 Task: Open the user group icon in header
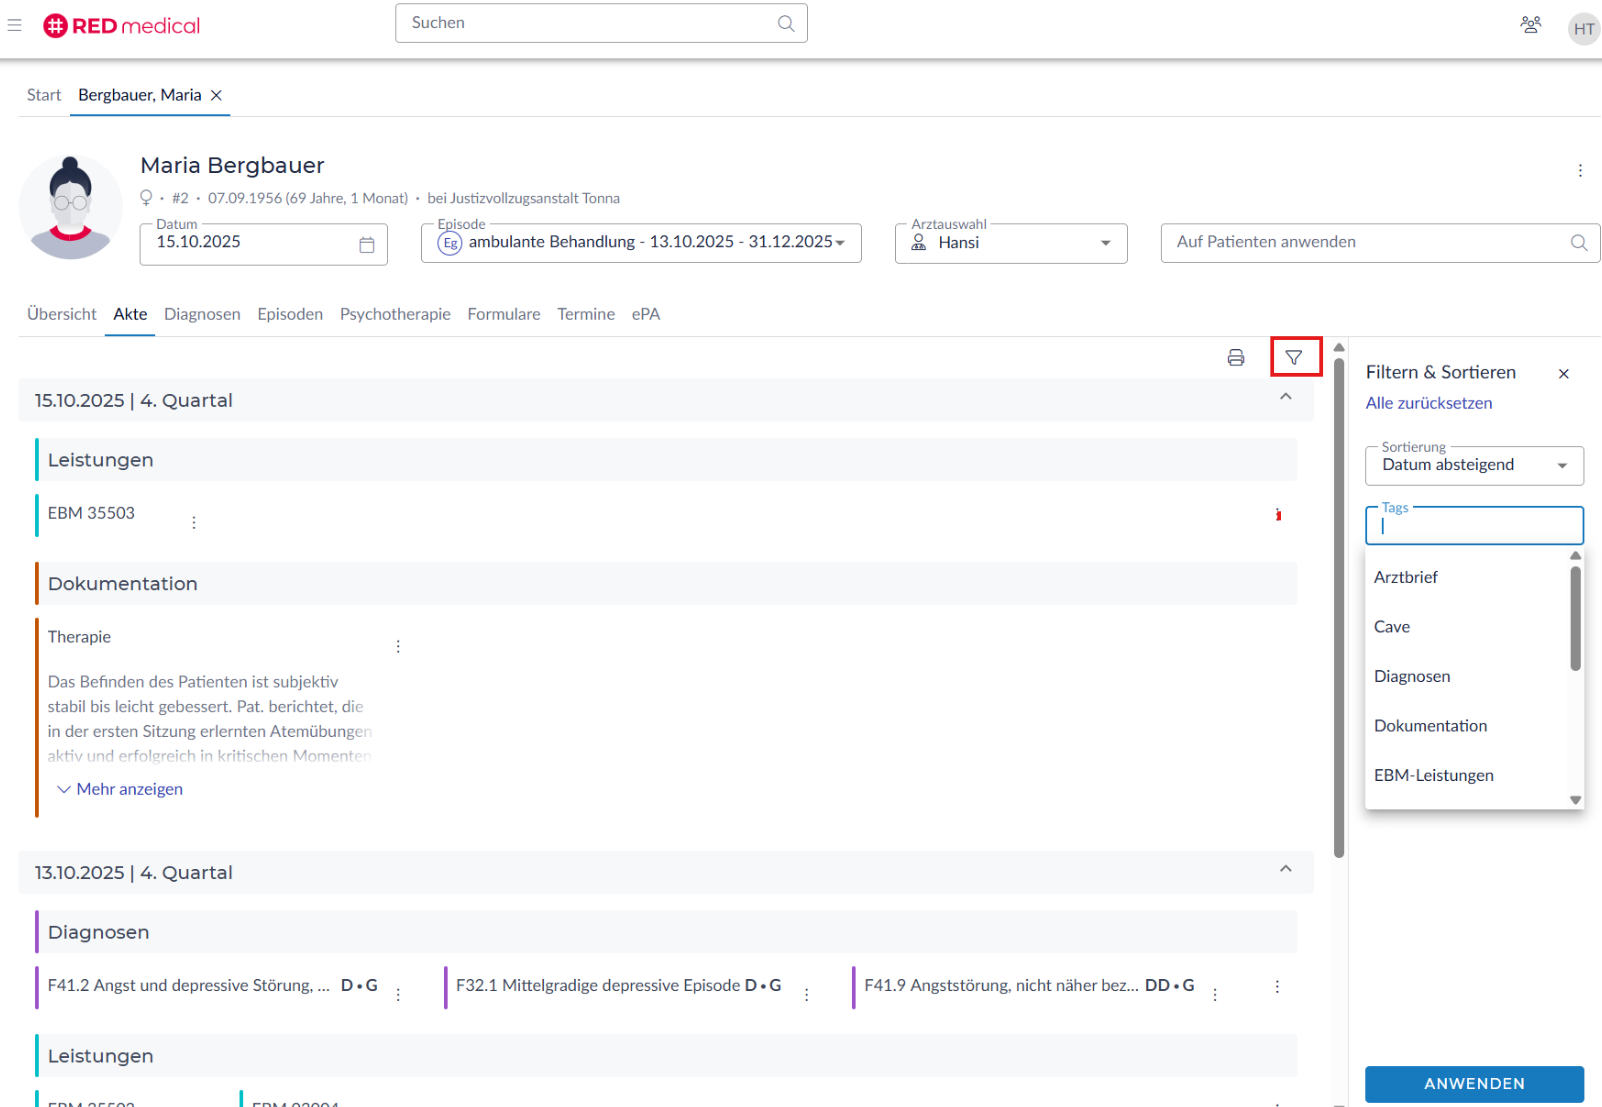[1530, 25]
